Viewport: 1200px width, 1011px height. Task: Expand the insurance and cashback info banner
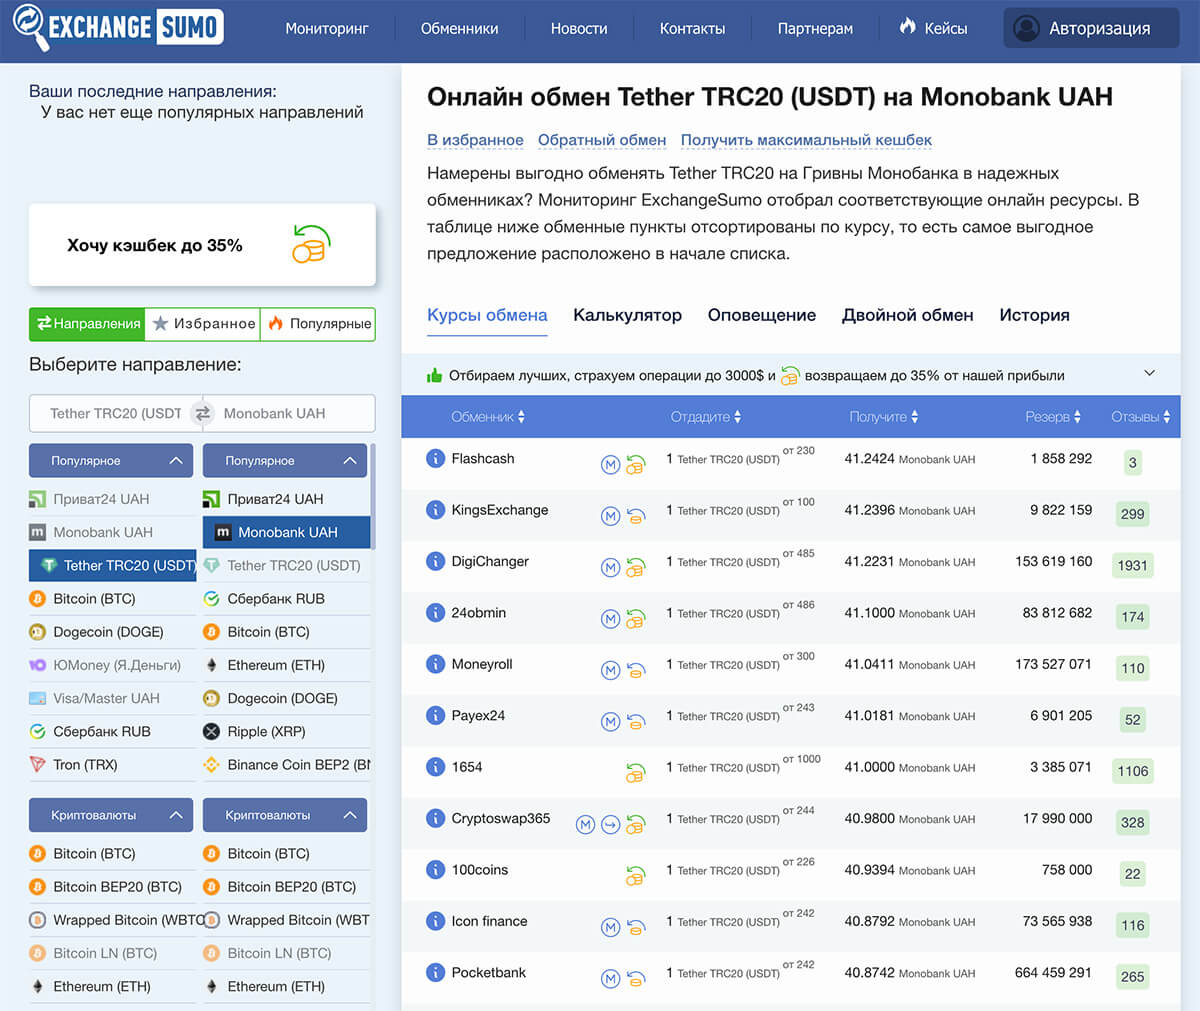tap(1149, 374)
